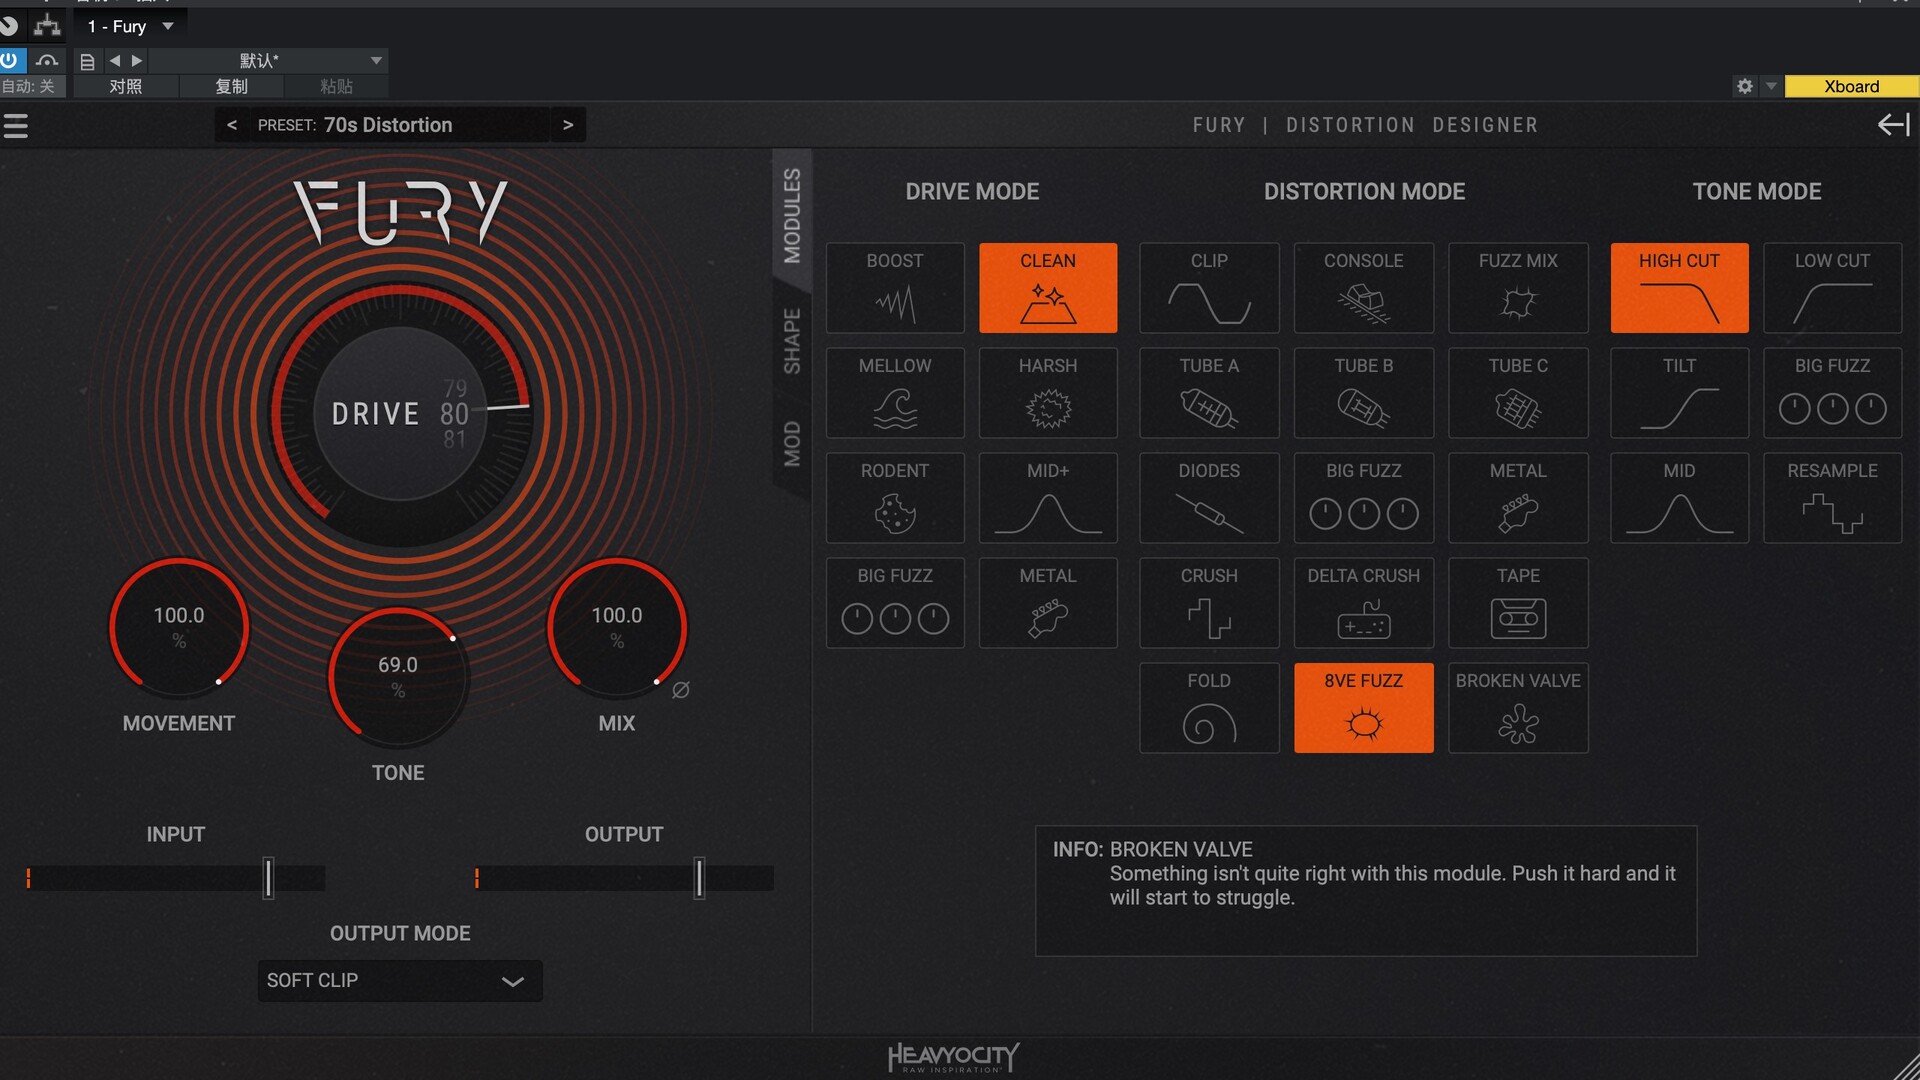Click the 对照 compare button
Screen dimensions: 1920x1080
[x=126, y=87]
